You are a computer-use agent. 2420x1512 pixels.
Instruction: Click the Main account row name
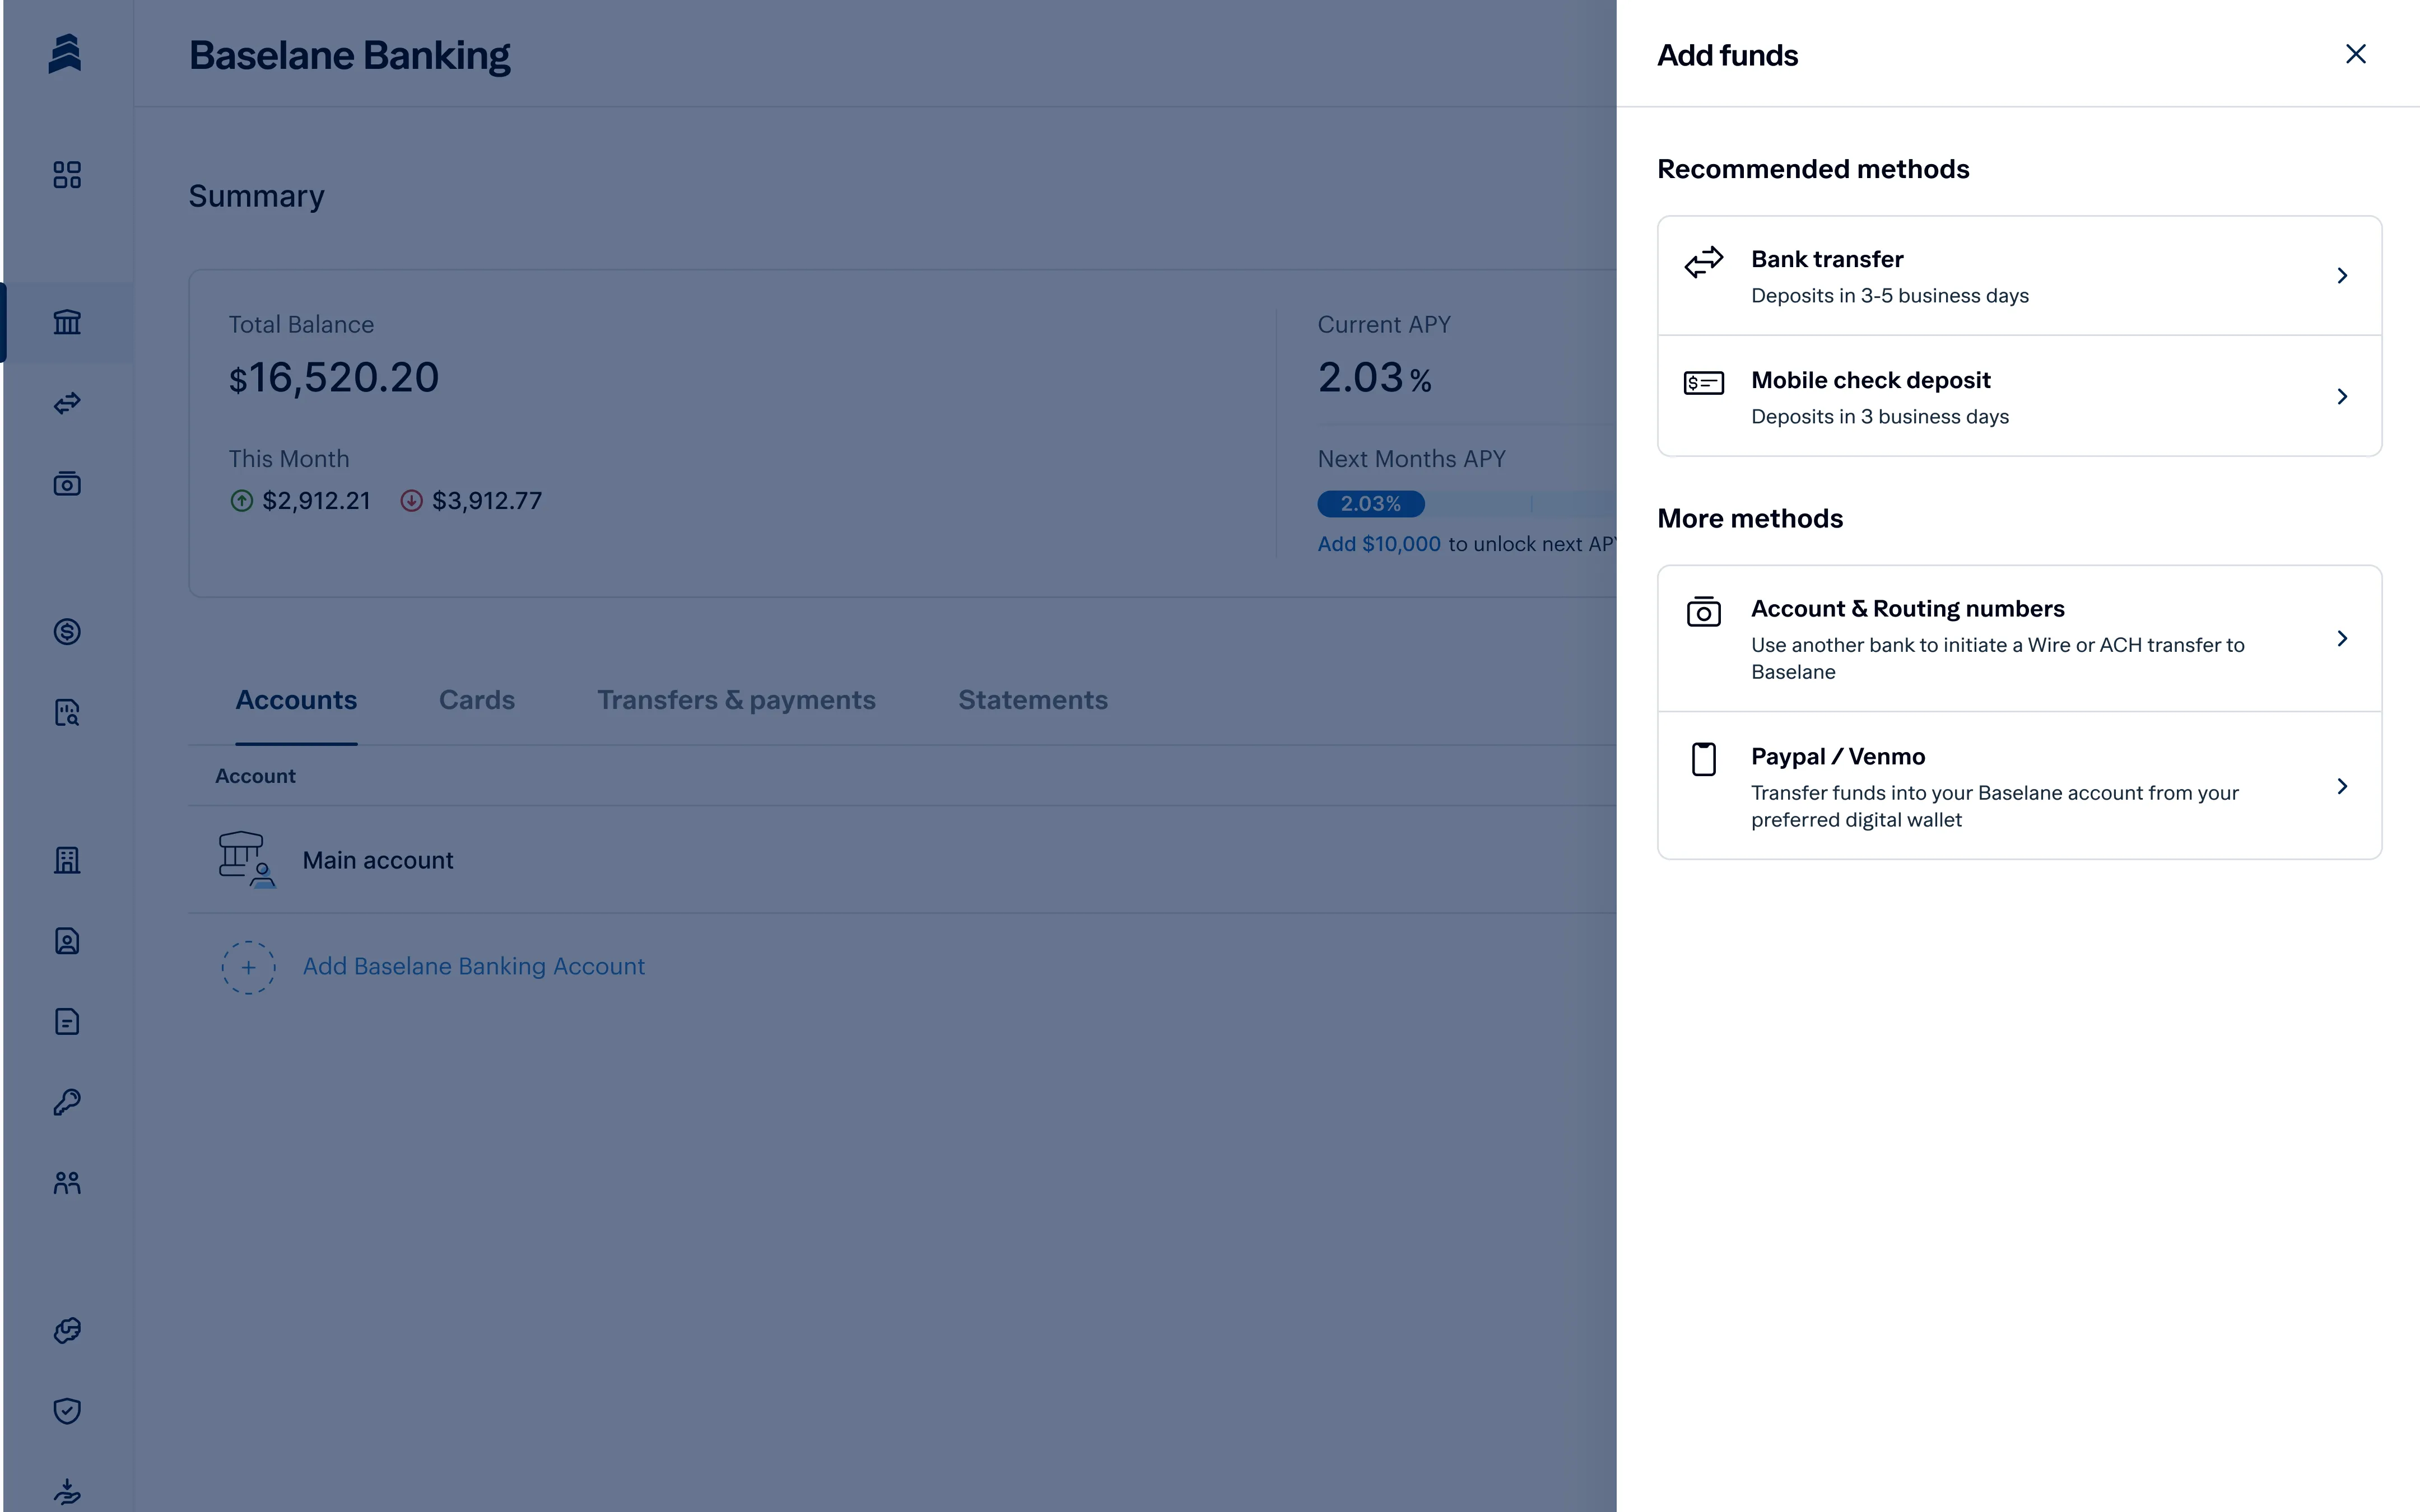378,861
